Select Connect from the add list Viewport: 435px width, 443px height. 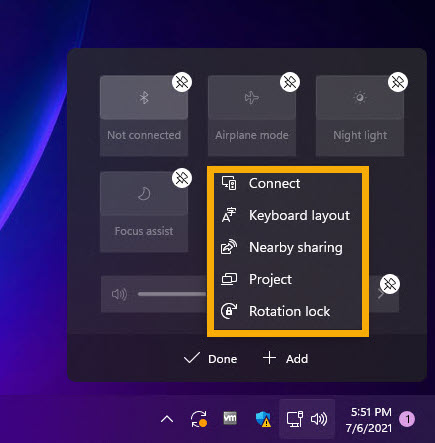point(288,184)
